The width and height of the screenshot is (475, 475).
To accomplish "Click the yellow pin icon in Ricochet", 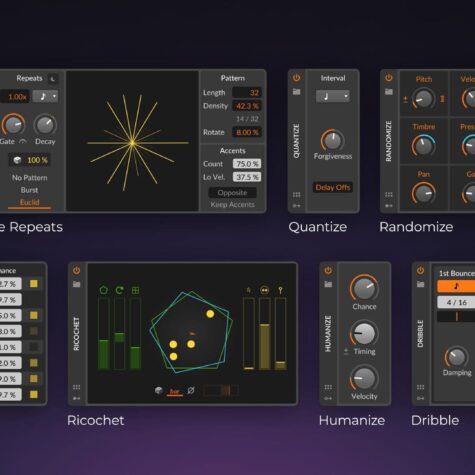I will coord(280,290).
